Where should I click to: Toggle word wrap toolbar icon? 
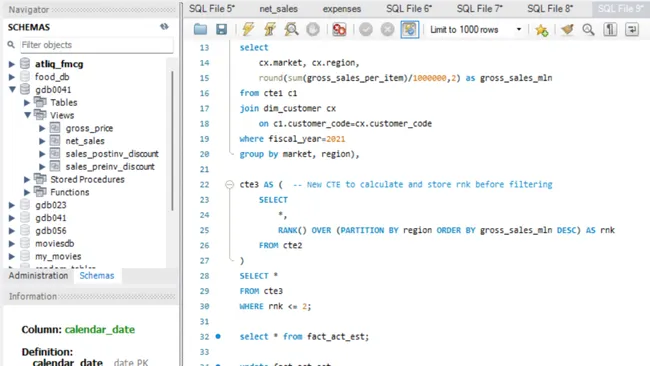(632, 29)
